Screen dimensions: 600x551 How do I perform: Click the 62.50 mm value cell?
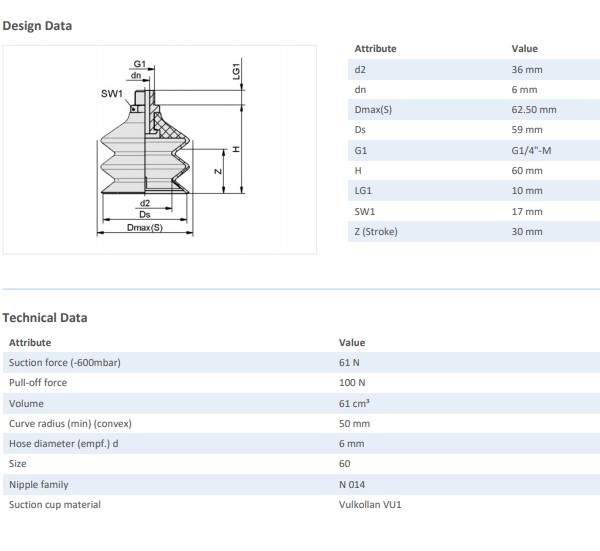(533, 109)
